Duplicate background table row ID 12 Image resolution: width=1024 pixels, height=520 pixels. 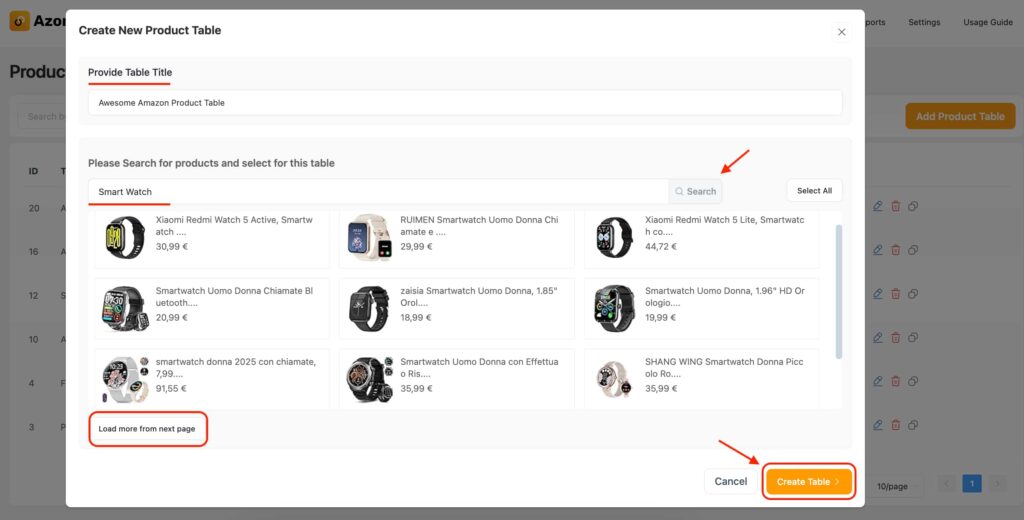pos(913,294)
